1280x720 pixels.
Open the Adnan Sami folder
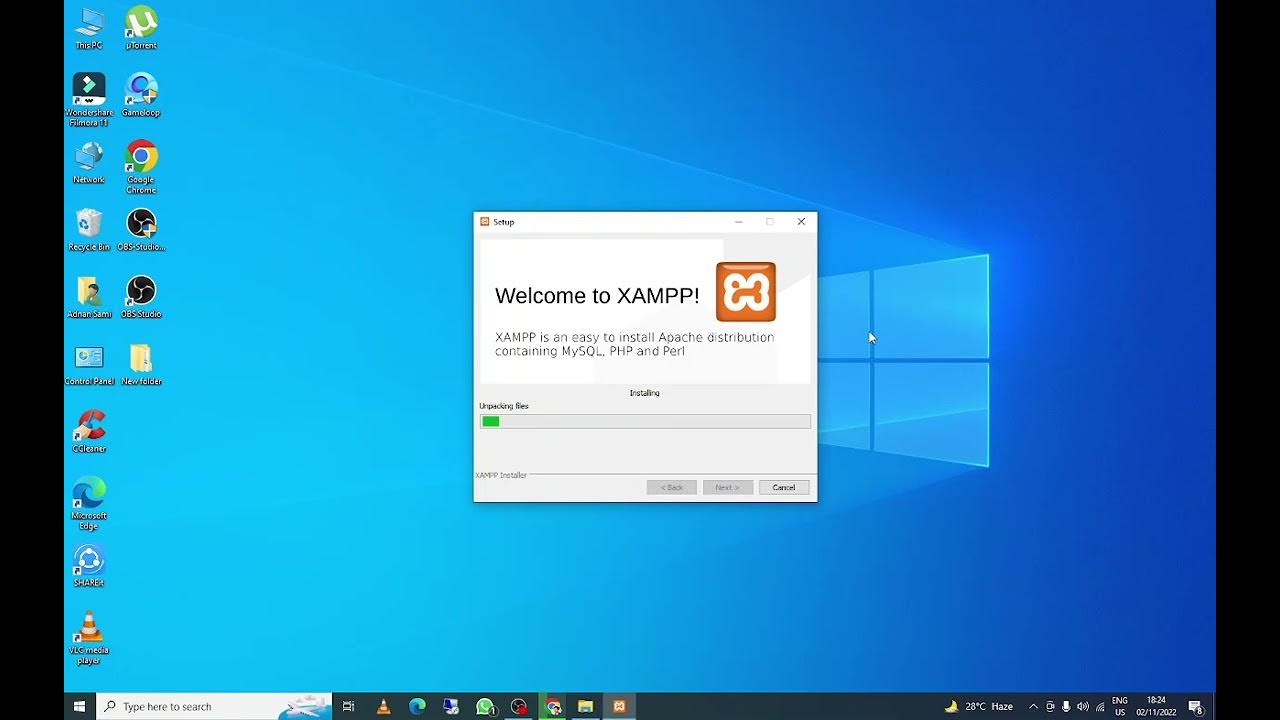(89, 297)
